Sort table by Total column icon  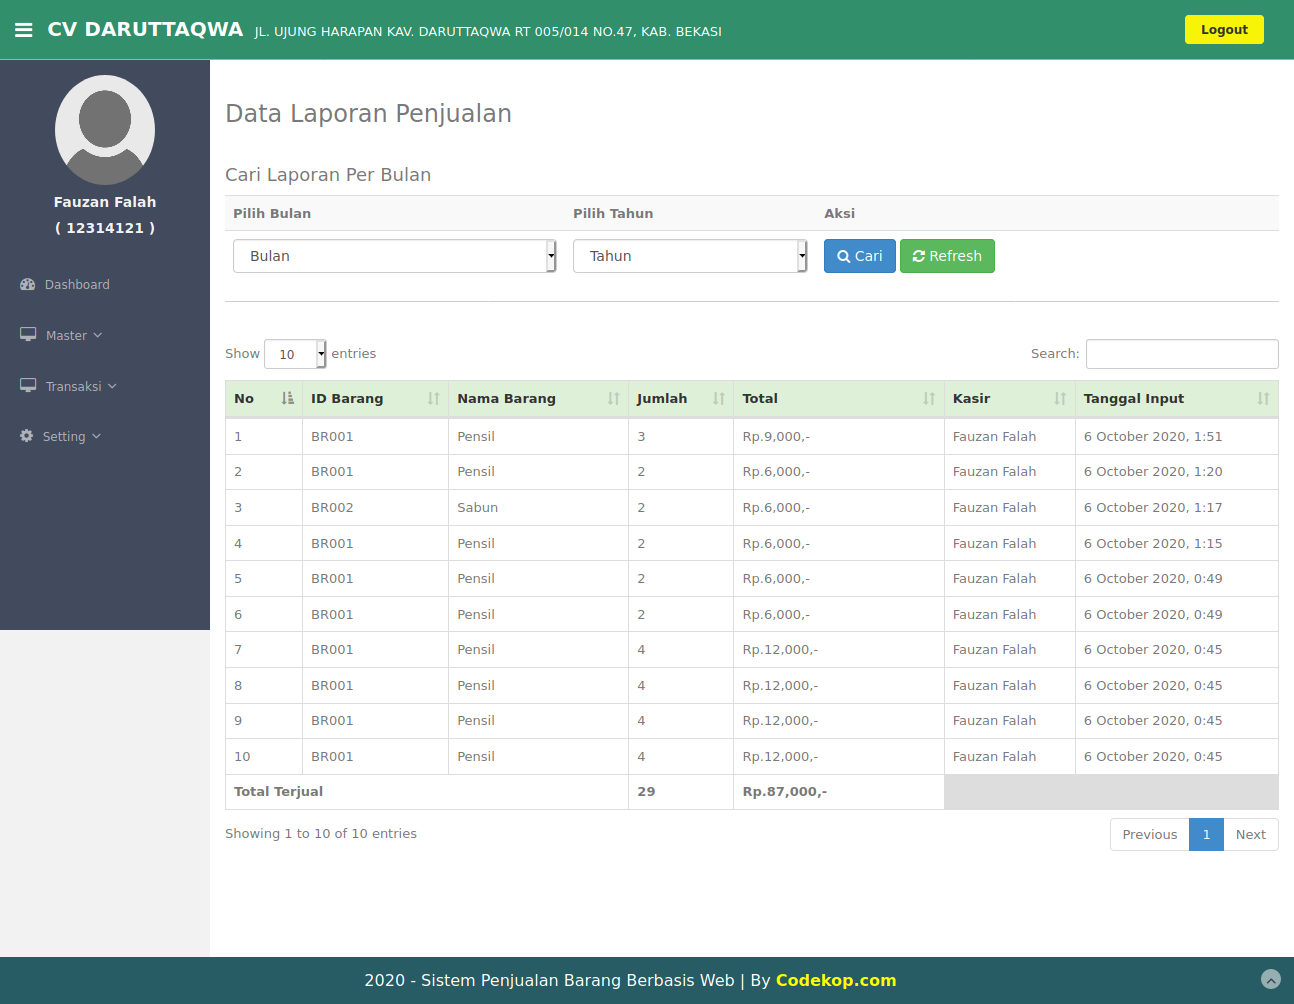pos(930,398)
